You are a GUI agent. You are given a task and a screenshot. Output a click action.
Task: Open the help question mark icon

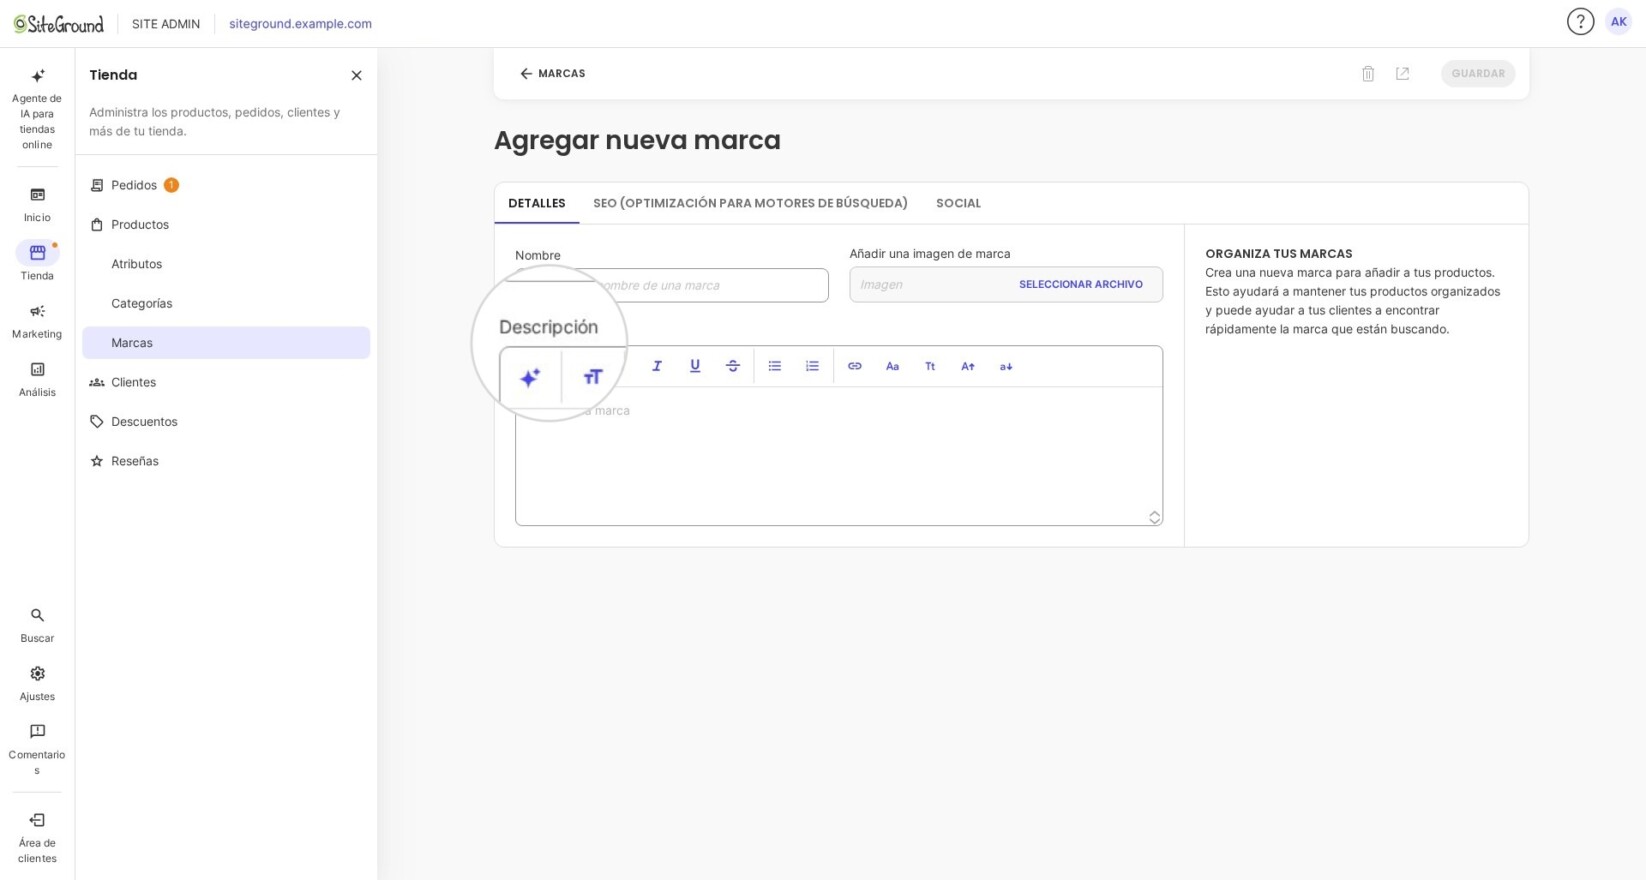pyautogui.click(x=1580, y=21)
